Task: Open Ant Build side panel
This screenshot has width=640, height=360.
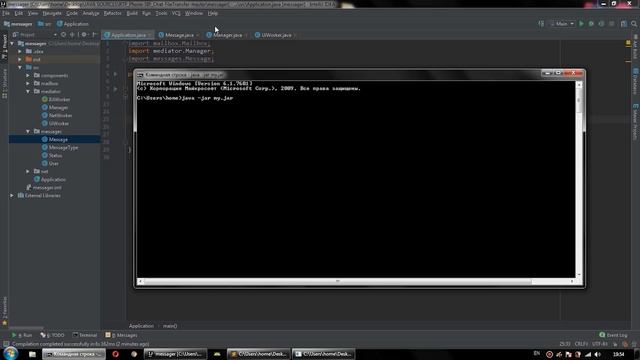Action: click(636, 47)
